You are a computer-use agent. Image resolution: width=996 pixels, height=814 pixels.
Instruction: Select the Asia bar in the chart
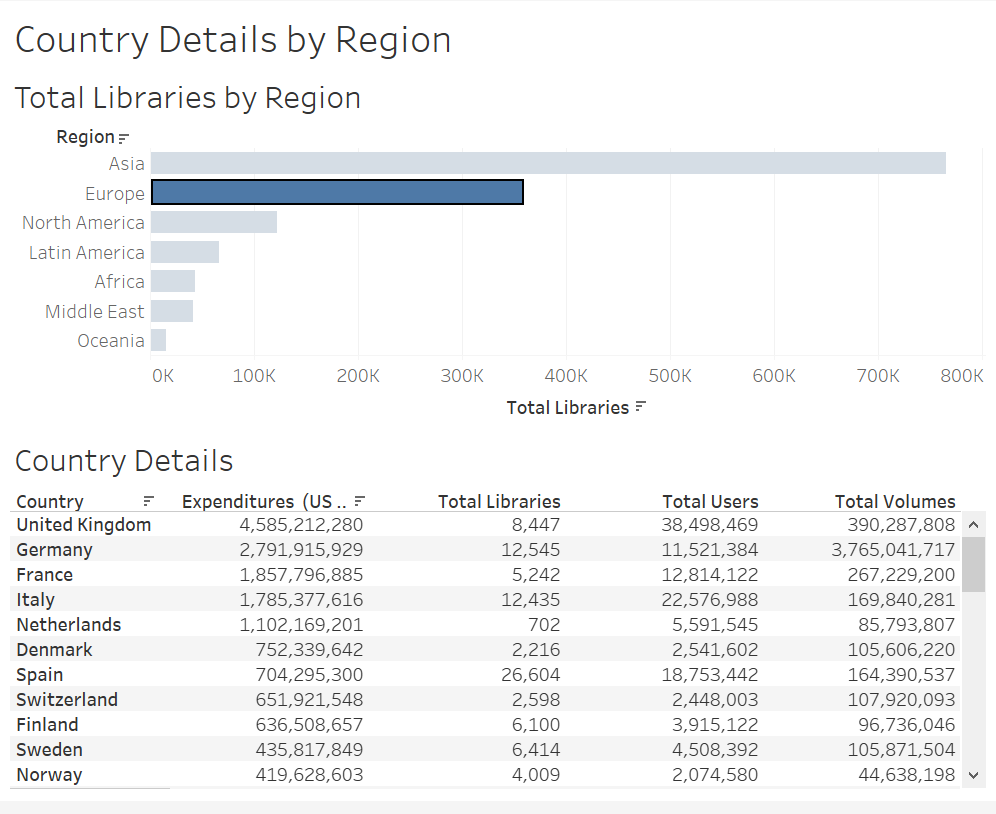[550, 162]
